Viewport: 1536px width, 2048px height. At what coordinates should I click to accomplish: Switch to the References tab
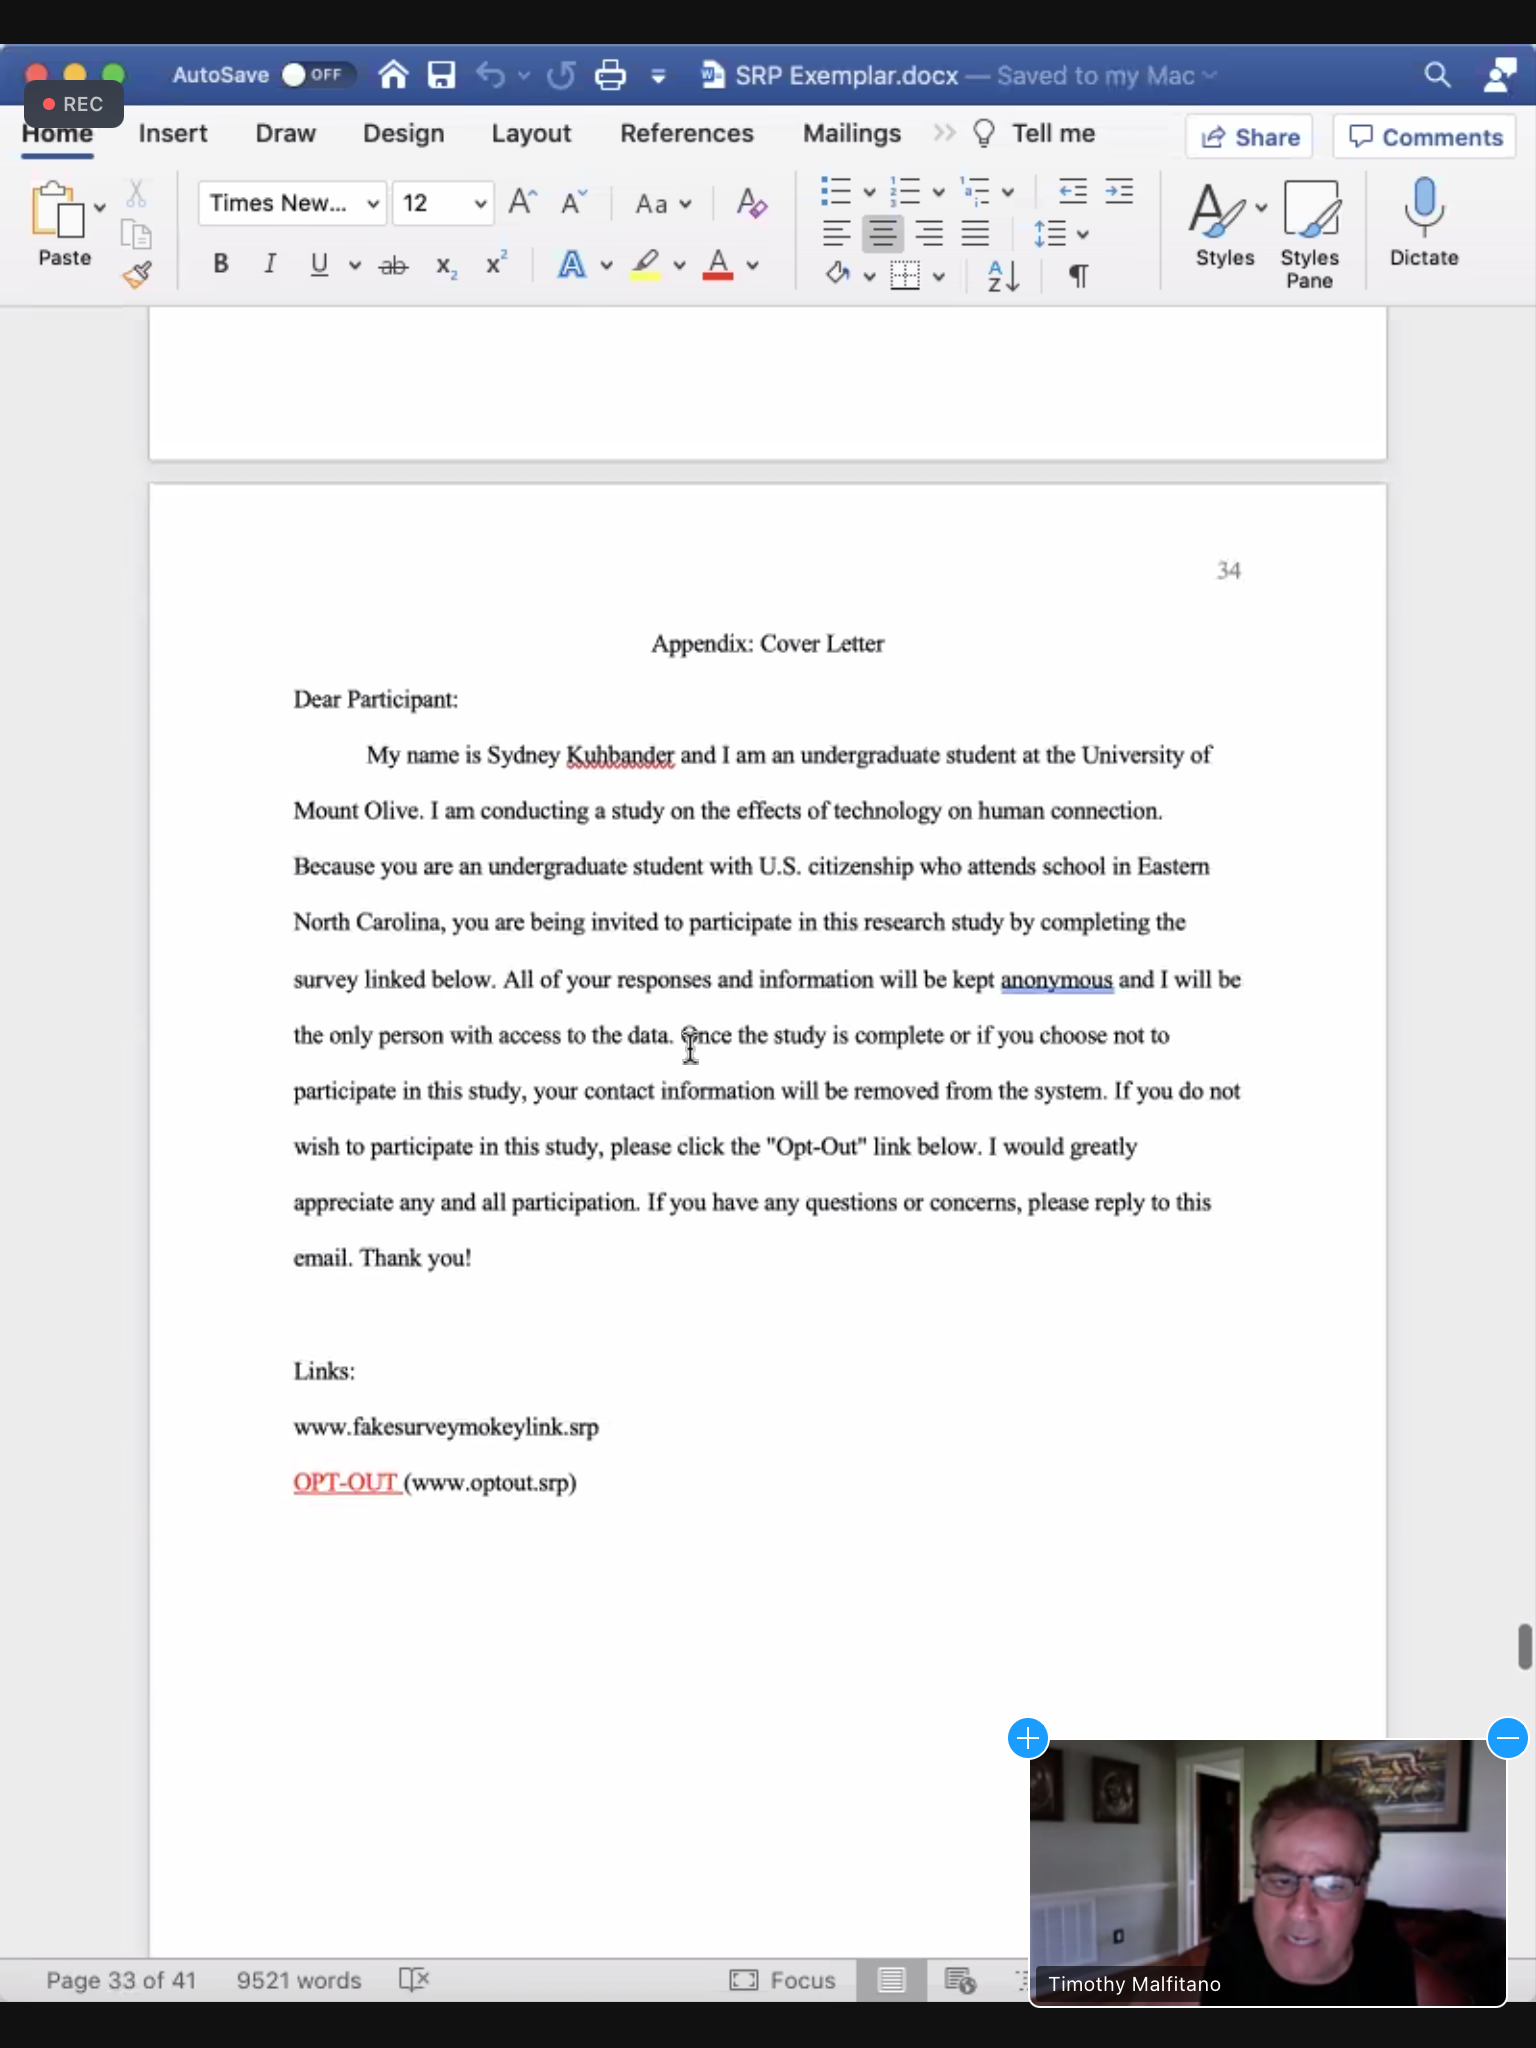click(x=686, y=133)
